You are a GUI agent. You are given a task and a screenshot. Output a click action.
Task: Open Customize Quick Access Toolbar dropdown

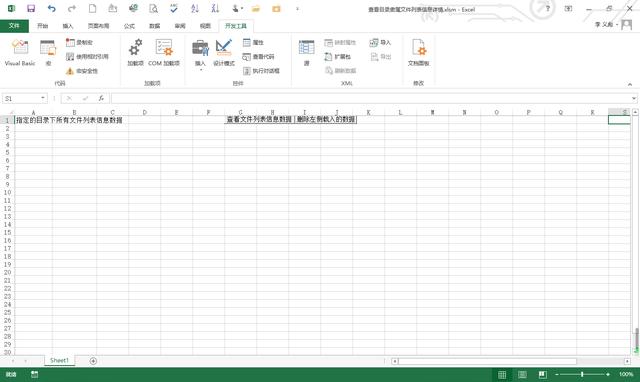(x=297, y=9)
